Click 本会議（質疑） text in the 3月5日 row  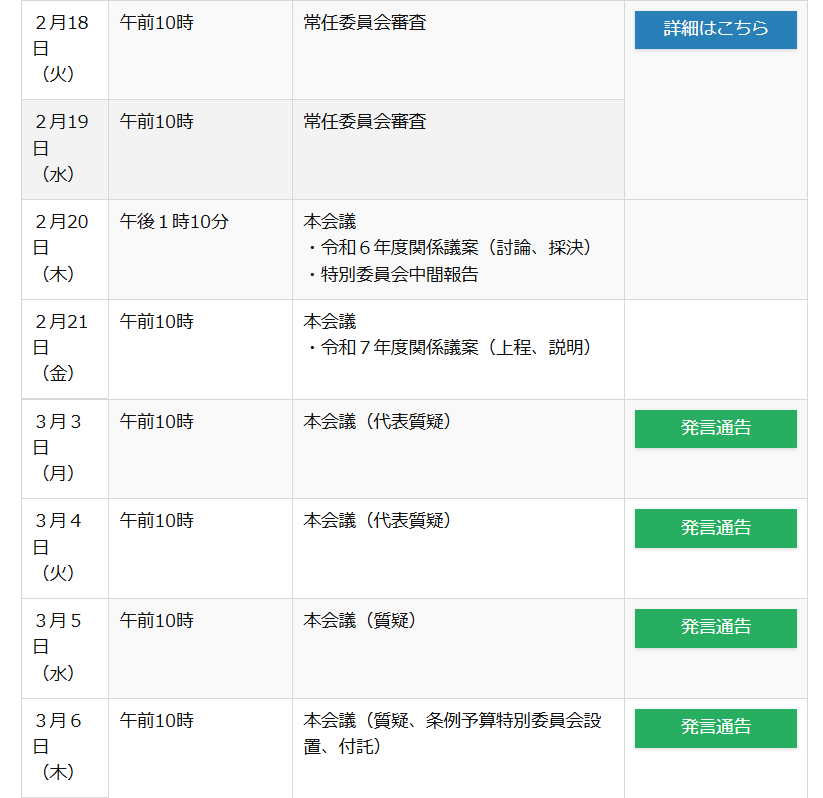pyautogui.click(x=359, y=621)
